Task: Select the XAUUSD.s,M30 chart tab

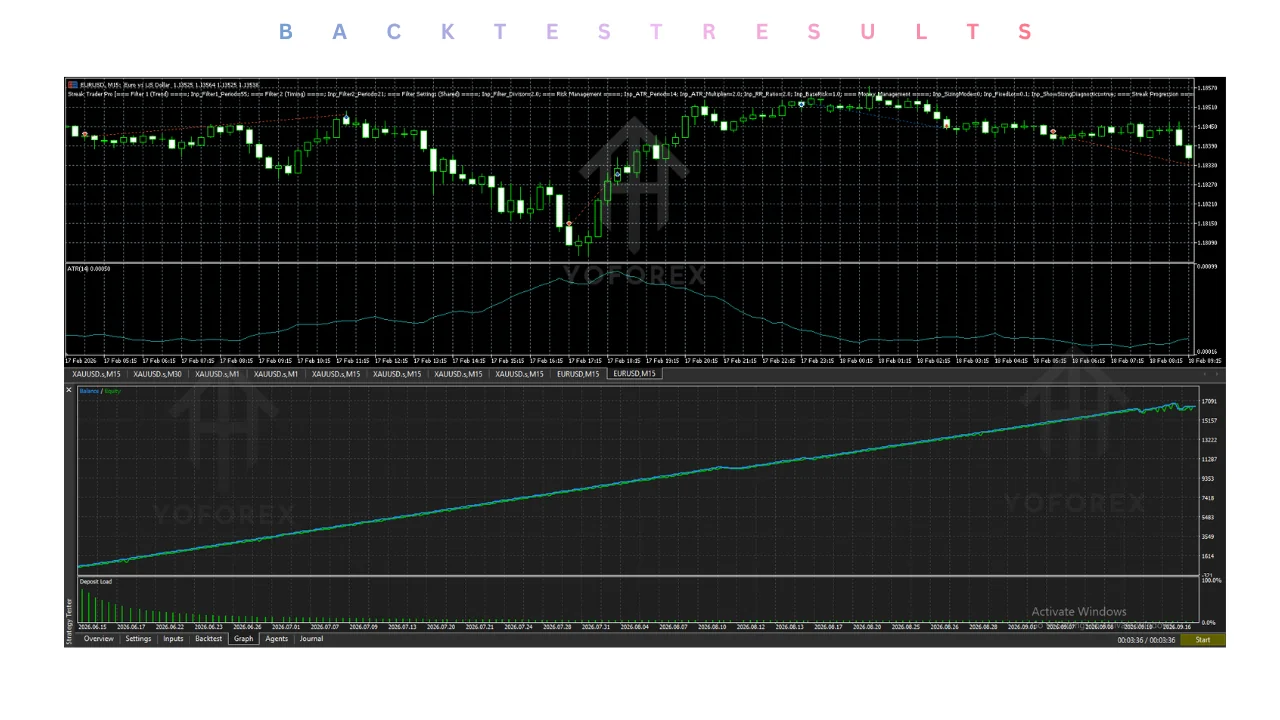Action: (x=157, y=374)
